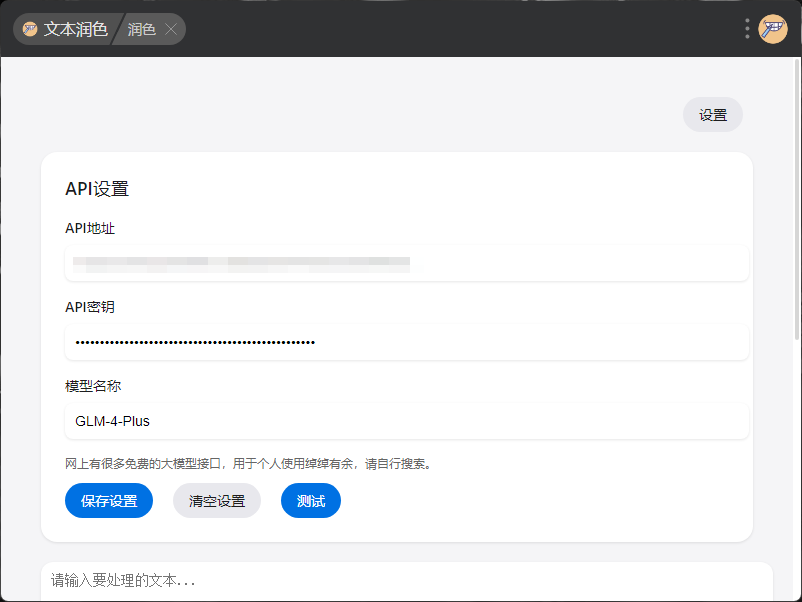The image size is (802, 602).
Task: Select the 文本润色 plugin name tab
Action: point(76,29)
